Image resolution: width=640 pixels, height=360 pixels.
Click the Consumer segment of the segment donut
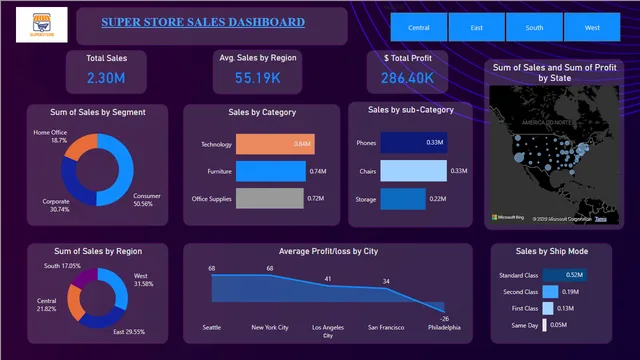(x=125, y=171)
